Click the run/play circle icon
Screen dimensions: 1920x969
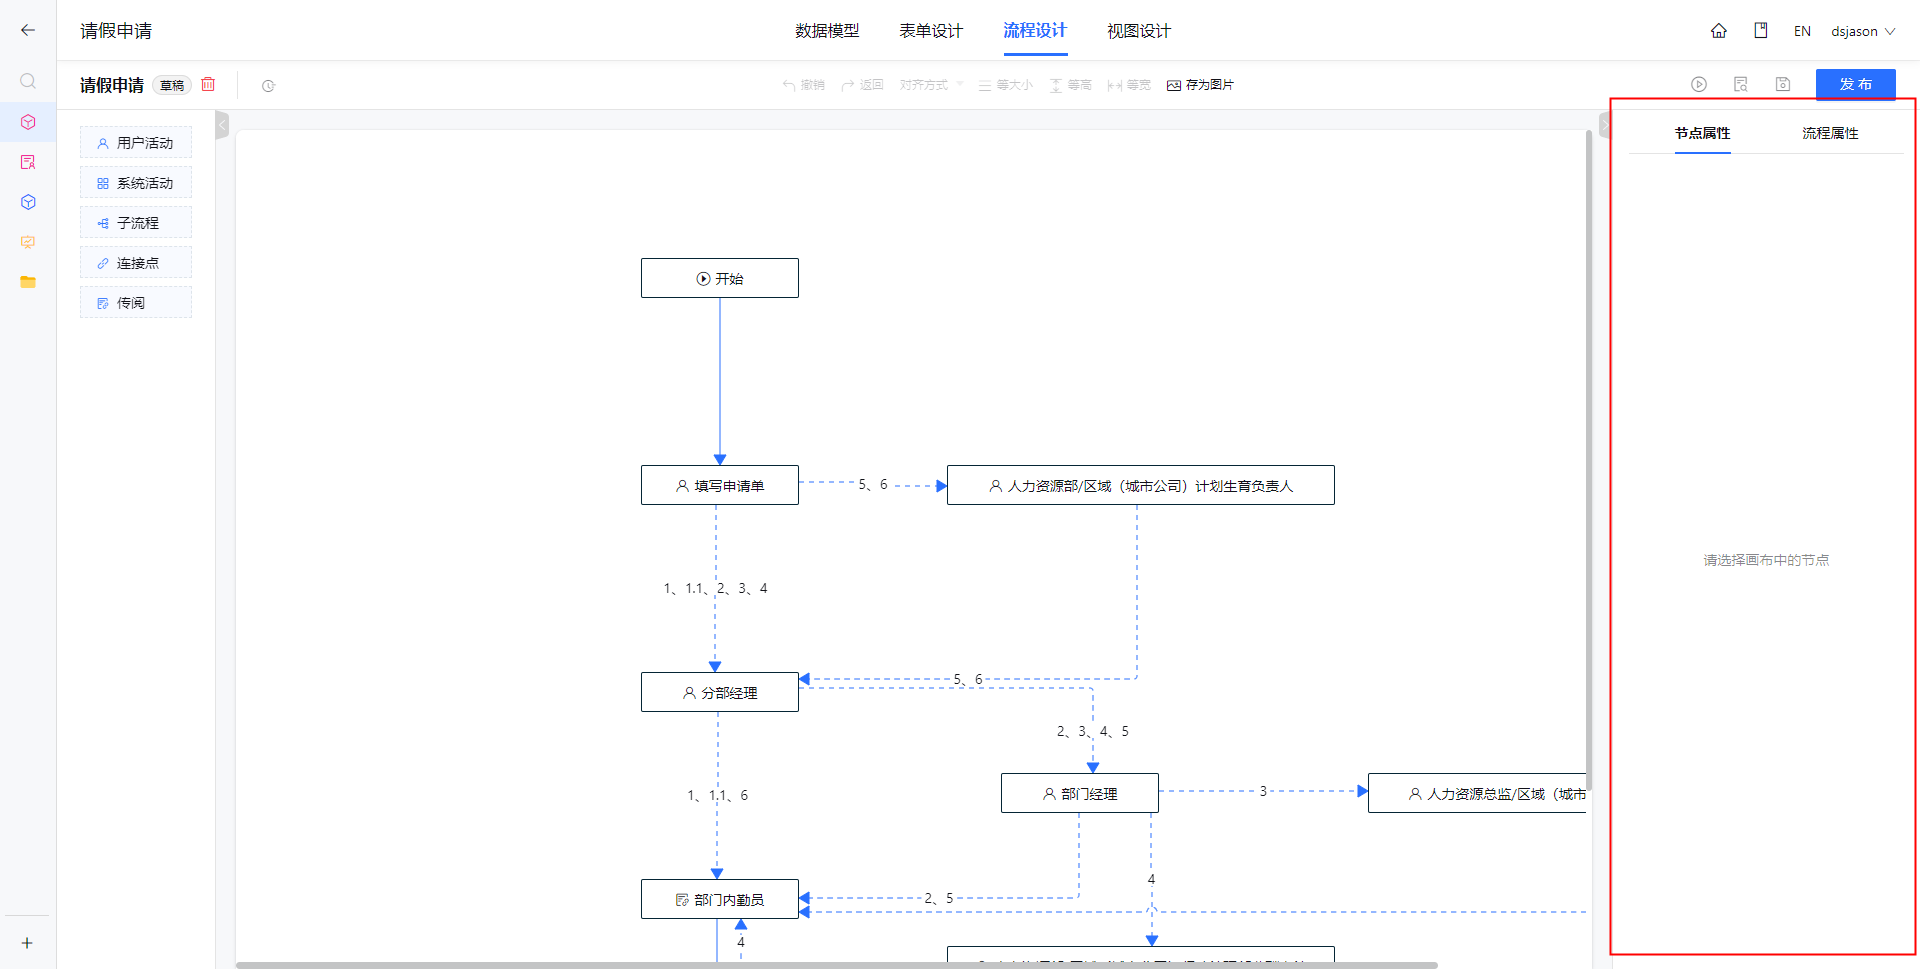pos(1699,84)
